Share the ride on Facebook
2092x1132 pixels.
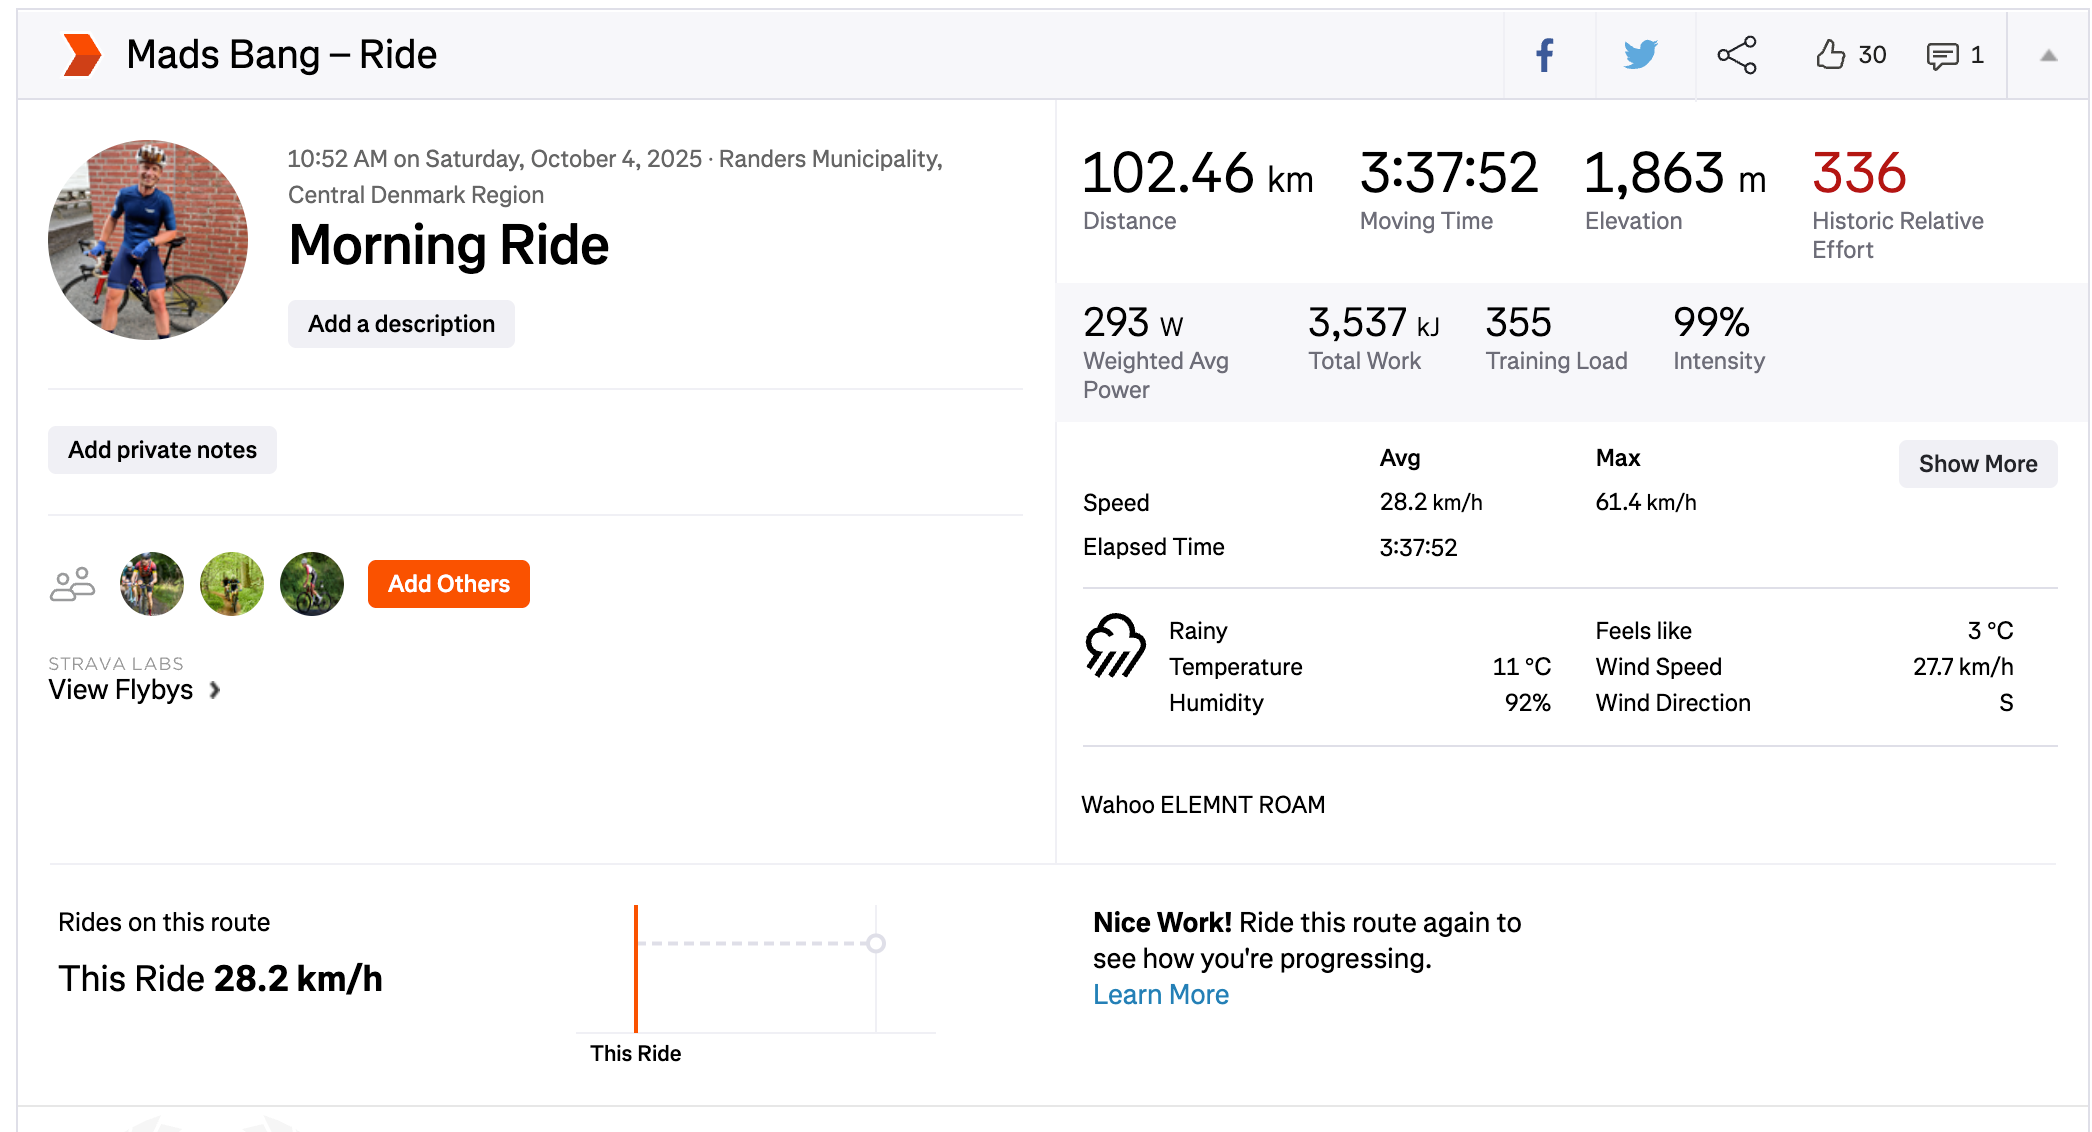tap(1545, 55)
